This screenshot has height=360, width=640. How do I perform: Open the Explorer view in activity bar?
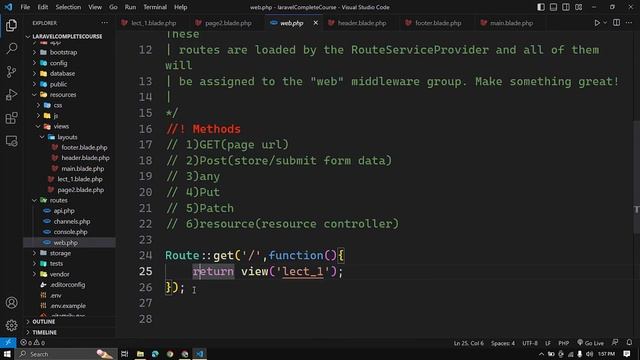coord(11,25)
